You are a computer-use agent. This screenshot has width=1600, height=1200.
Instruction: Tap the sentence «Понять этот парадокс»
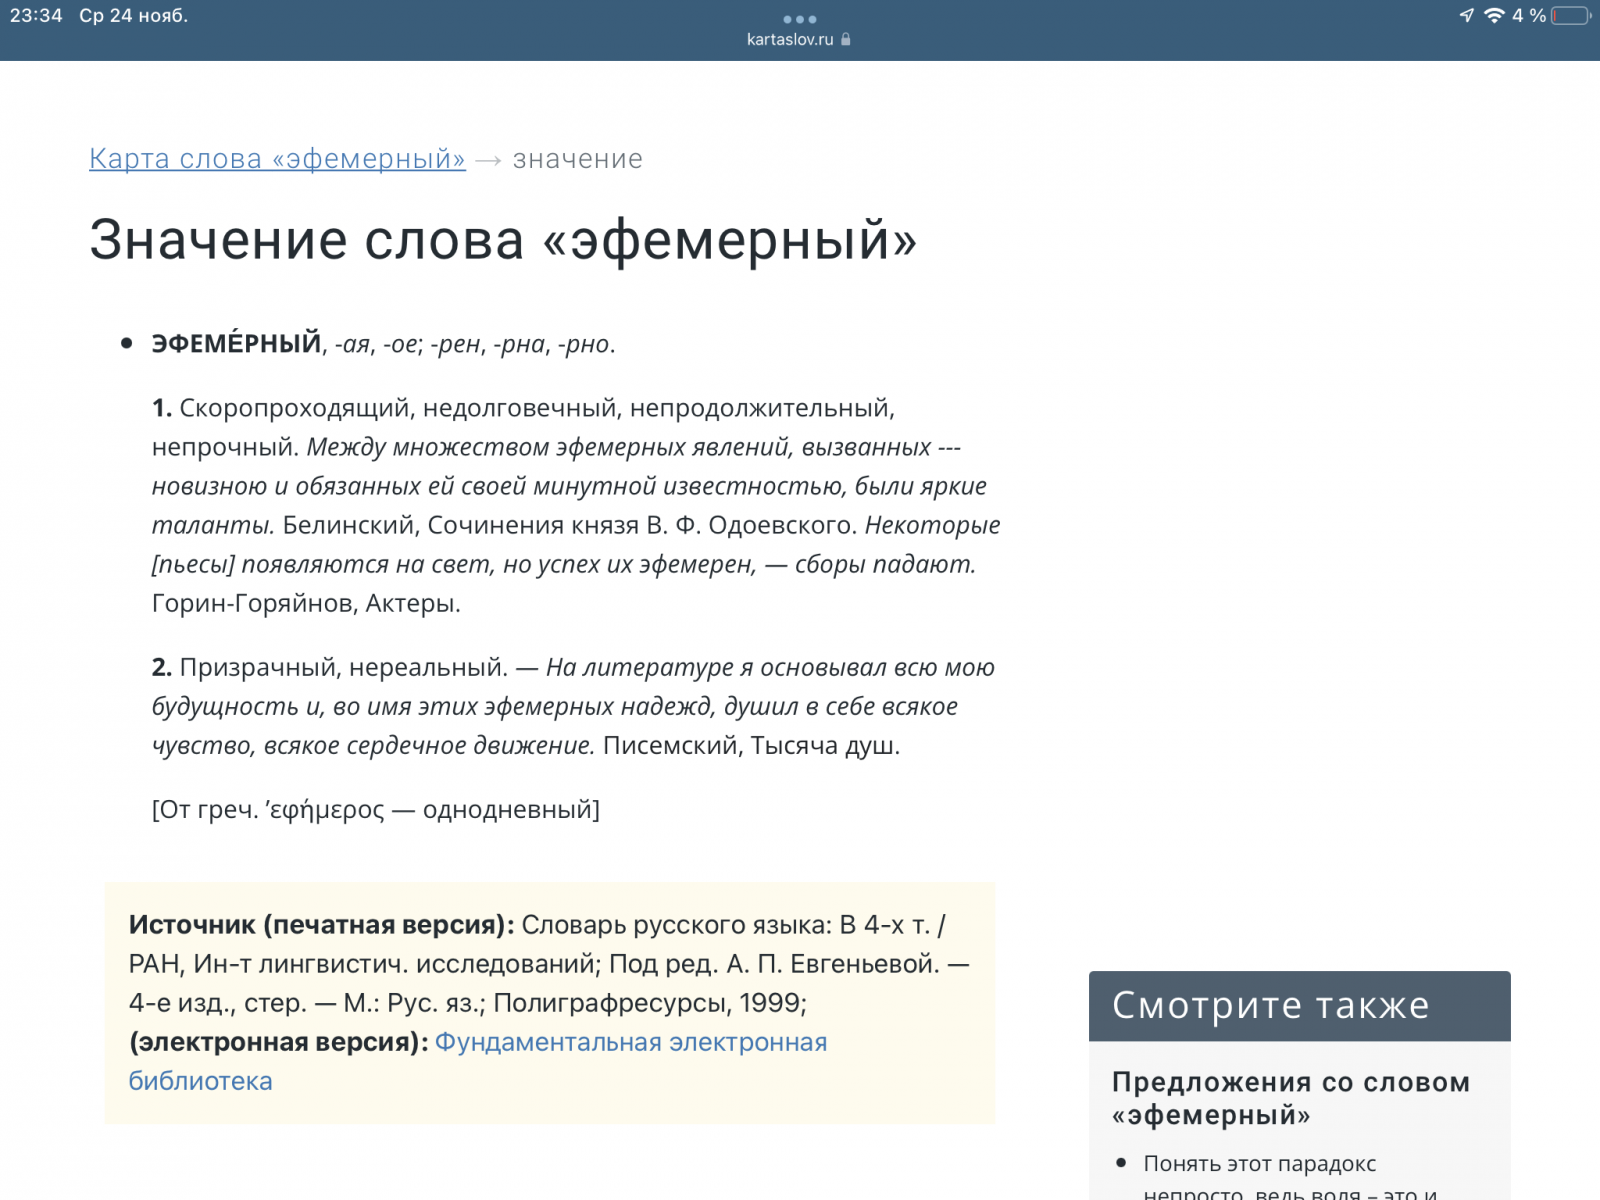pos(1259,1163)
